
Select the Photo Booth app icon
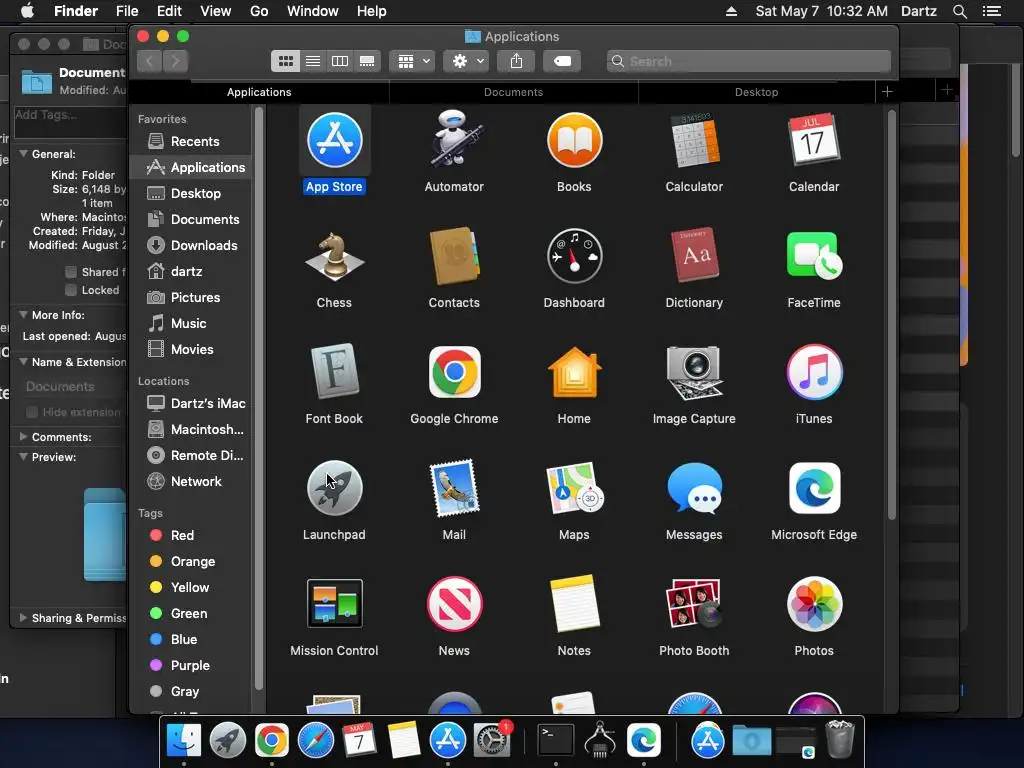(x=694, y=604)
